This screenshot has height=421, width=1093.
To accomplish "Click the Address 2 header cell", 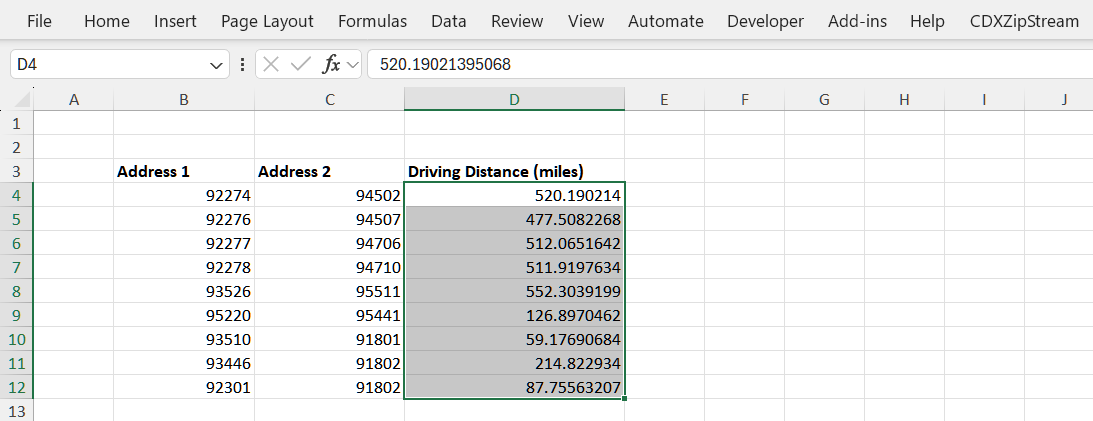I will coord(330,171).
